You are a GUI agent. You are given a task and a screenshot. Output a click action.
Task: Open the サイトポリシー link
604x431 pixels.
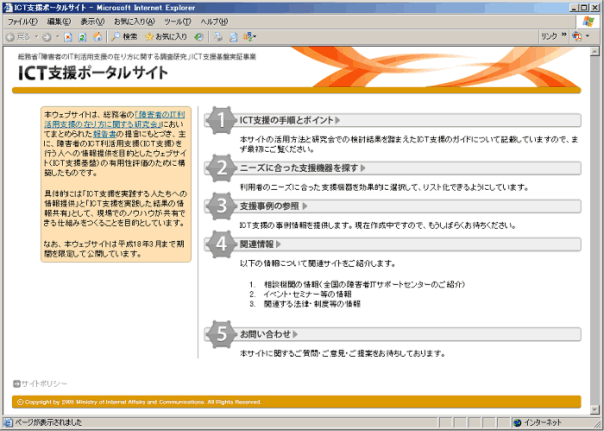coord(44,384)
